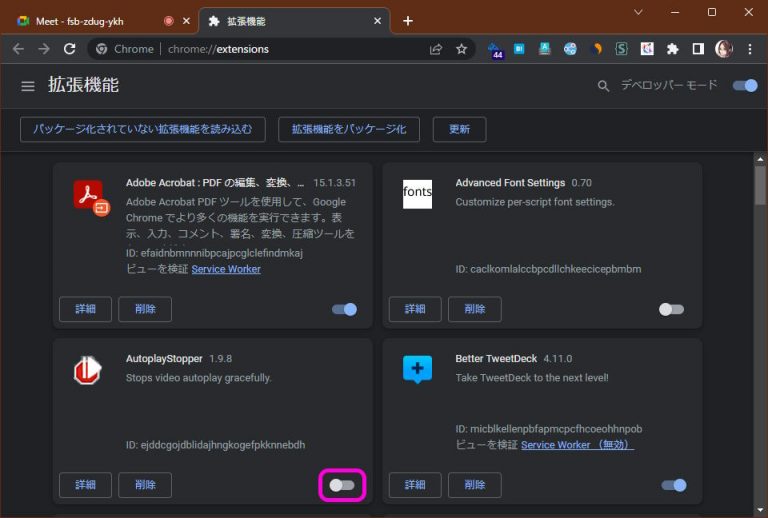This screenshot has width=768, height=518.
Task: Open the blue square extension icon in toolbar
Action: pyautogui.click(x=519, y=48)
